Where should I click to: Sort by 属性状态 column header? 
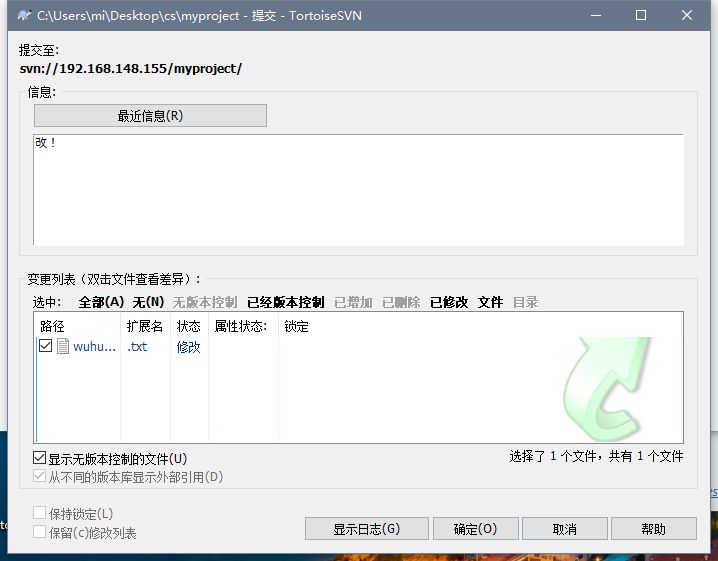tap(243, 326)
